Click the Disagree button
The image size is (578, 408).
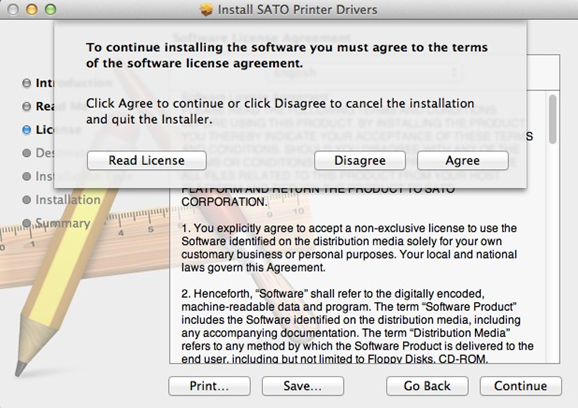(360, 161)
